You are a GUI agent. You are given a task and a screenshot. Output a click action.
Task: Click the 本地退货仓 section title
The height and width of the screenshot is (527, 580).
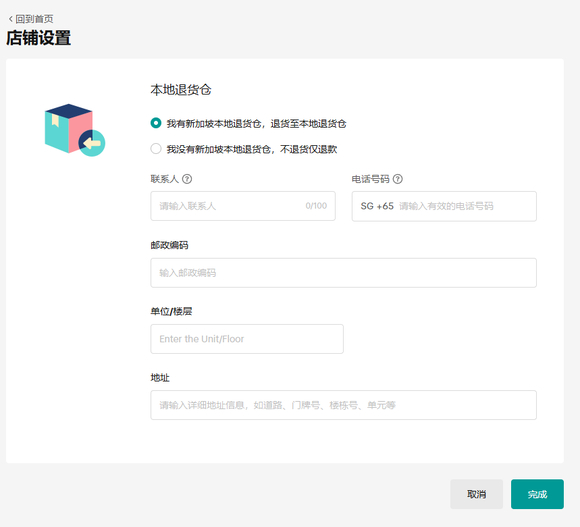click(181, 90)
